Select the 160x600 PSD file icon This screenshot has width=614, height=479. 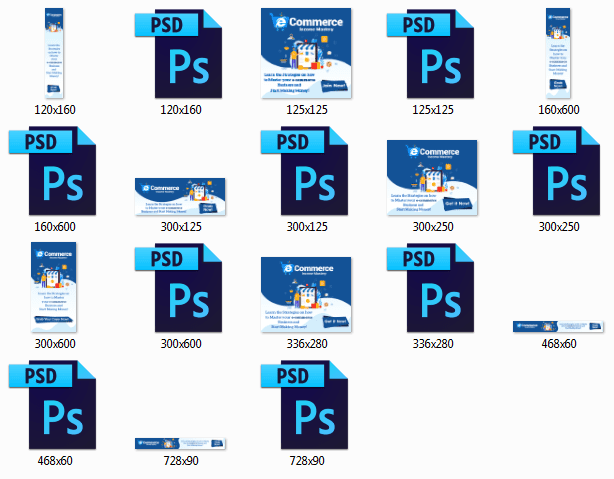click(x=52, y=171)
